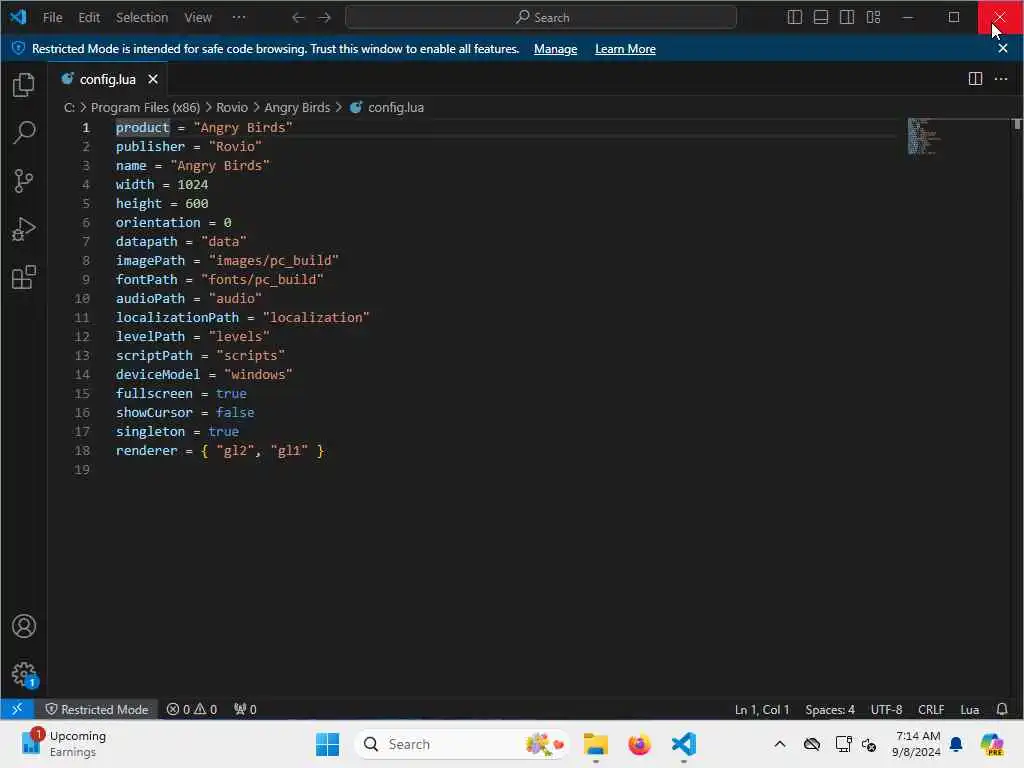Viewport: 1024px width, 768px height.
Task: Open File Explorer from the taskbar
Action: pyautogui.click(x=596, y=744)
